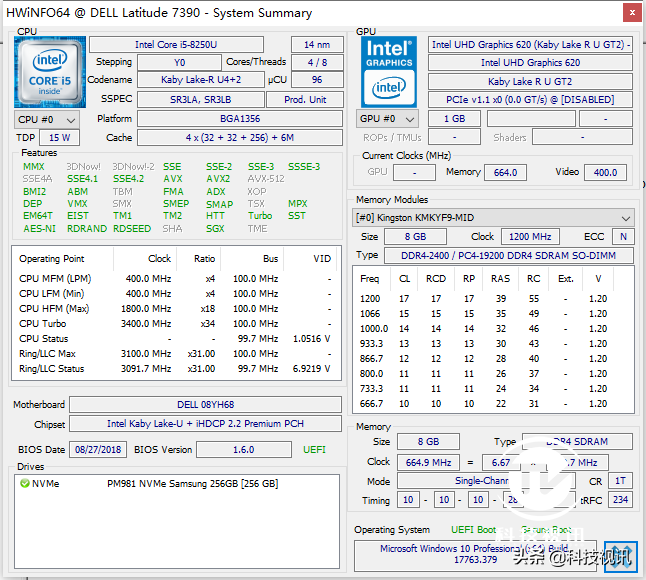Click the Motherboard field showing DELL 08YH68
This screenshot has height=580, width=646.
(x=205, y=405)
